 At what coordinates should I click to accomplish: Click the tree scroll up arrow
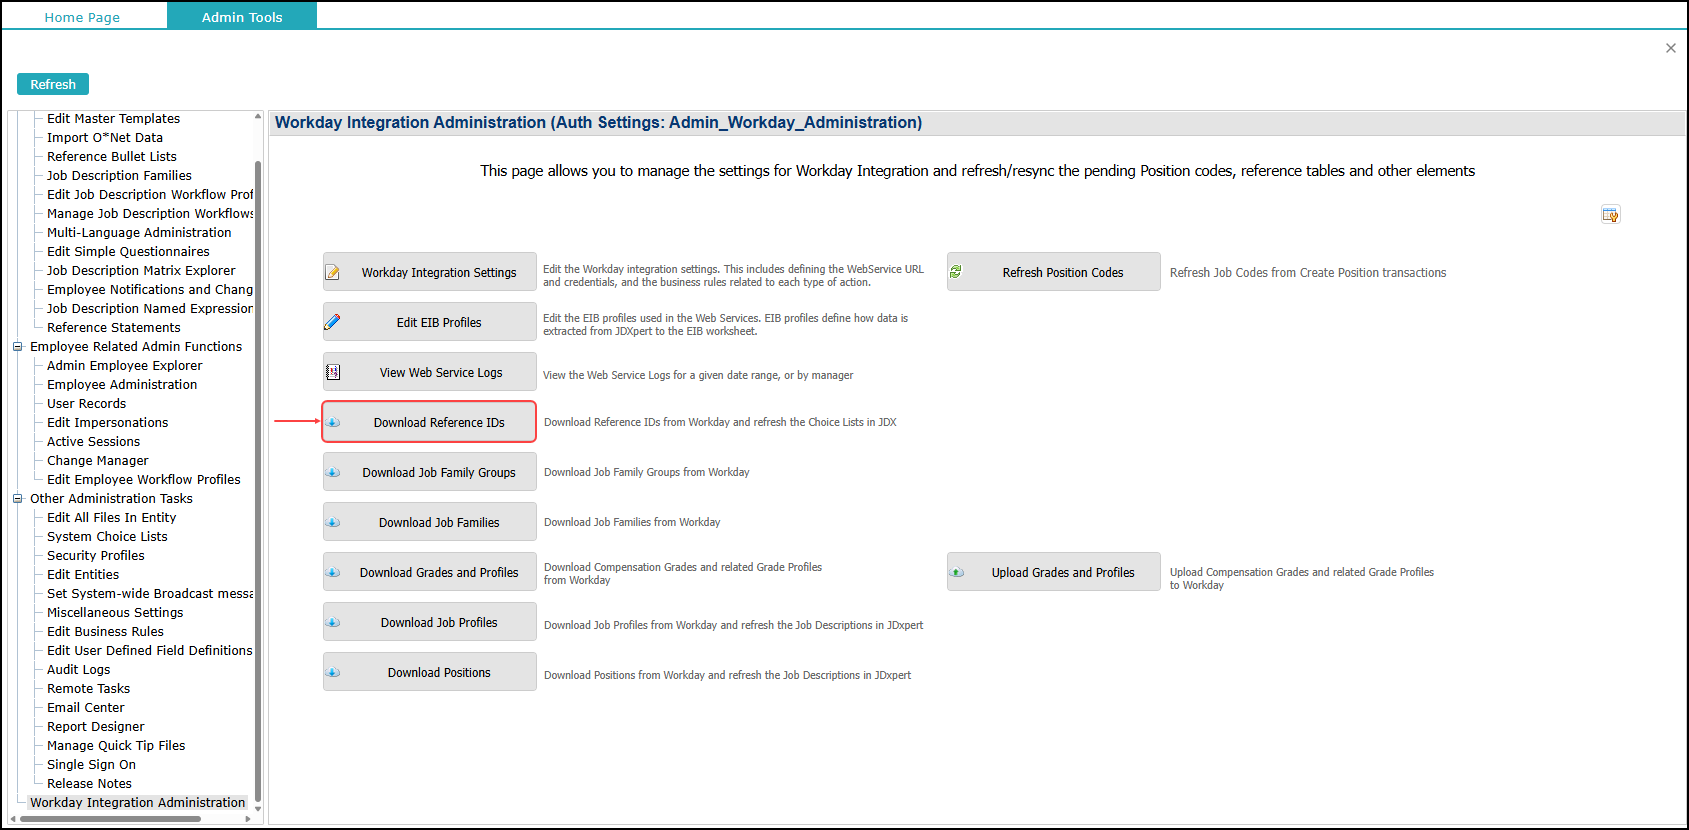[258, 117]
